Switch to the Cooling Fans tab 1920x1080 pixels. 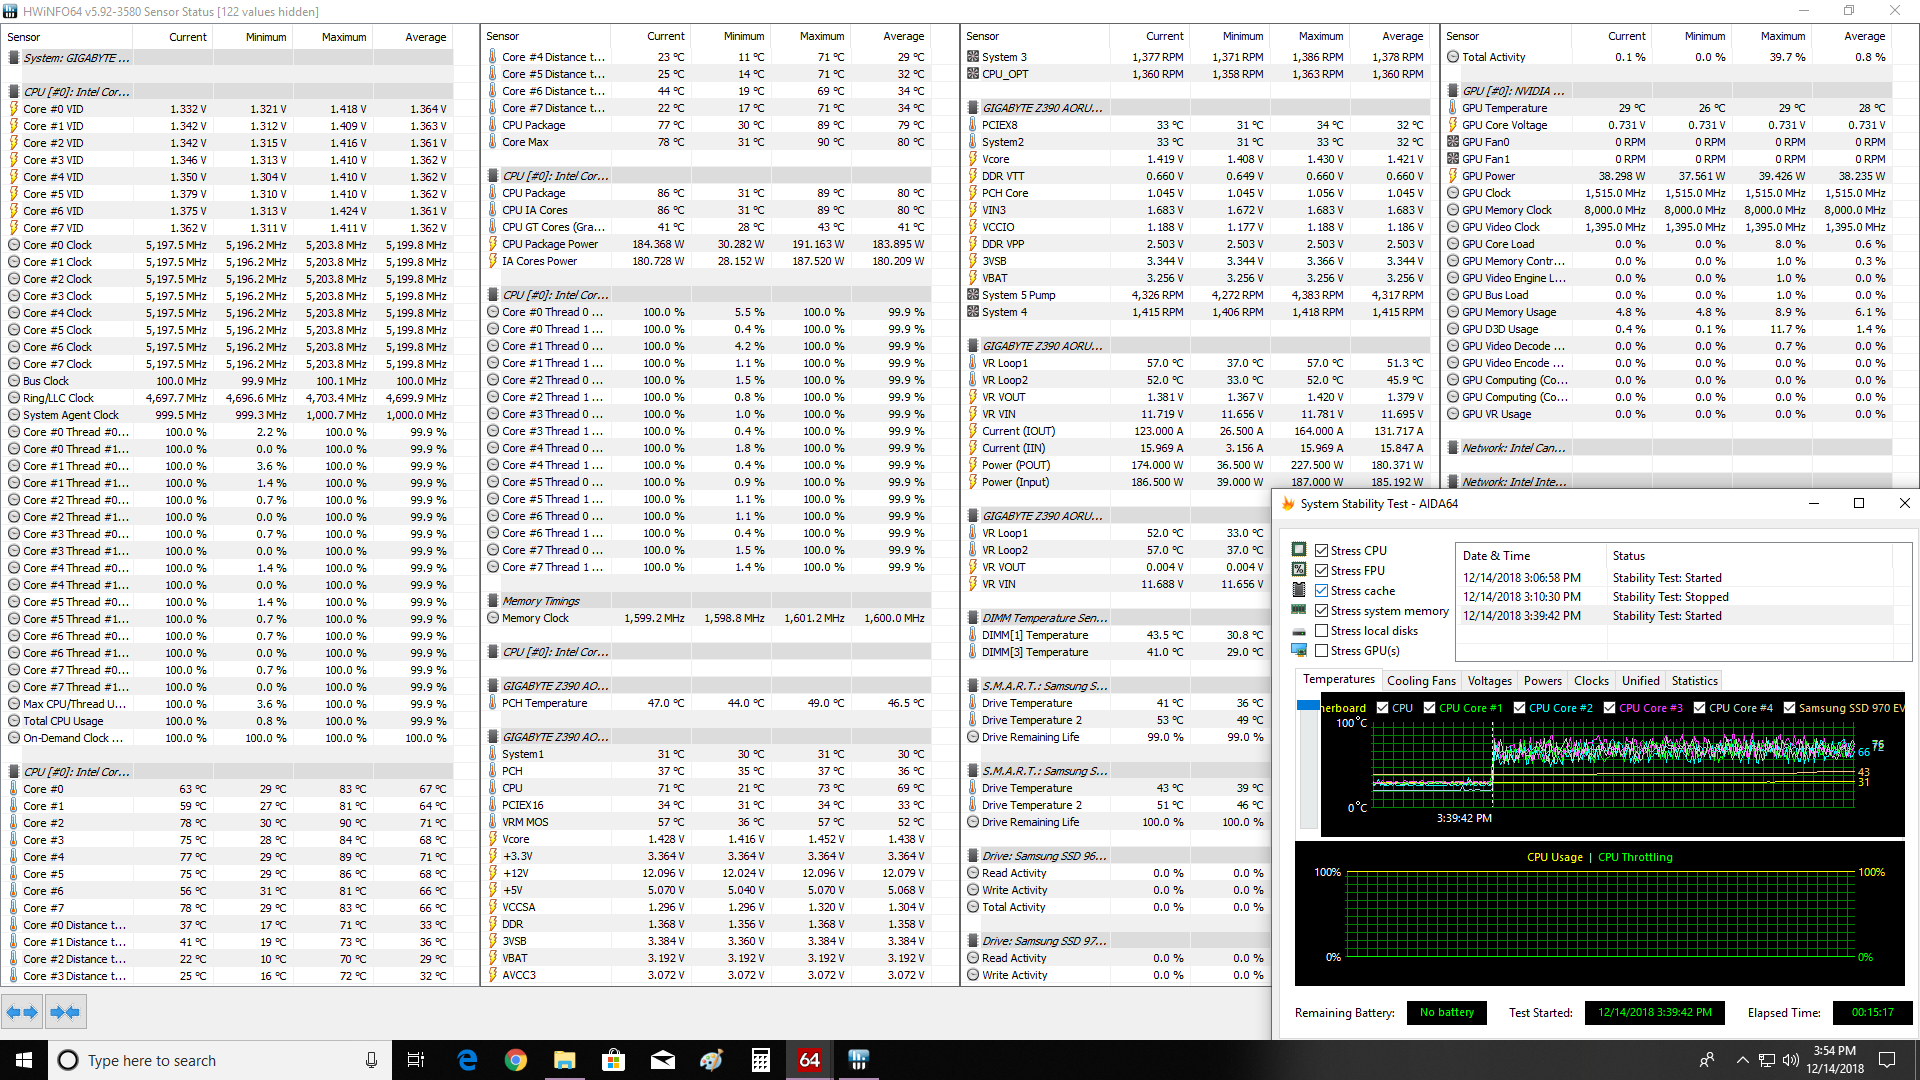[1421, 681]
